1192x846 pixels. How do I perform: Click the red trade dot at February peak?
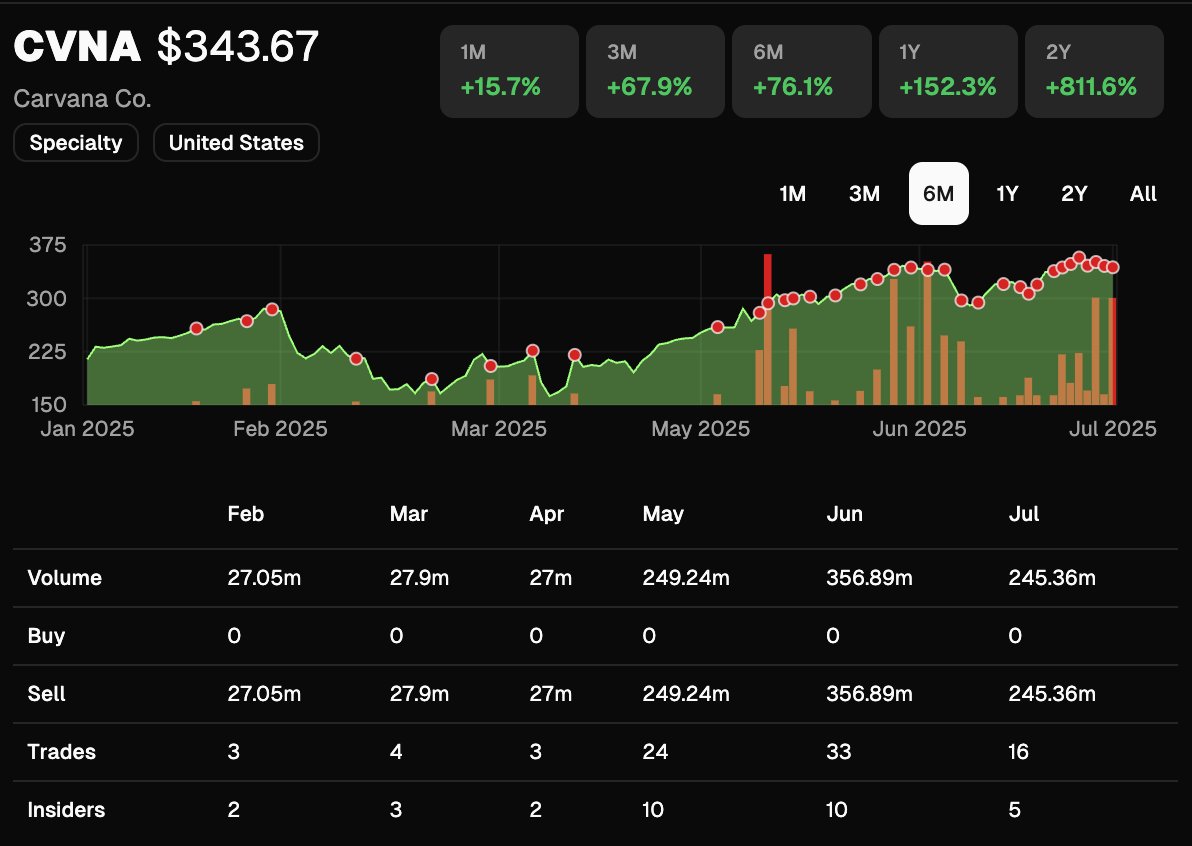click(x=272, y=309)
